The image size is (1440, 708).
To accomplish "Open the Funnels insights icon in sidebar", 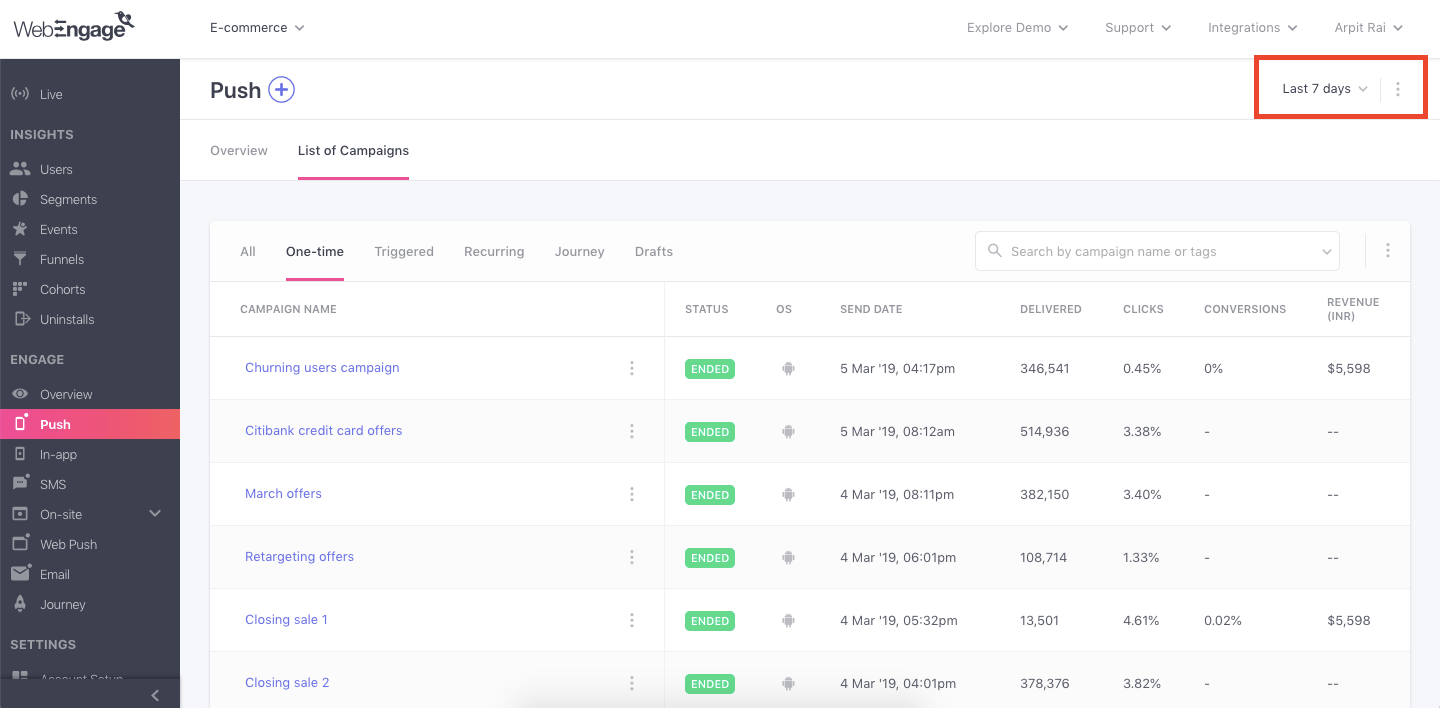I will 20,259.
